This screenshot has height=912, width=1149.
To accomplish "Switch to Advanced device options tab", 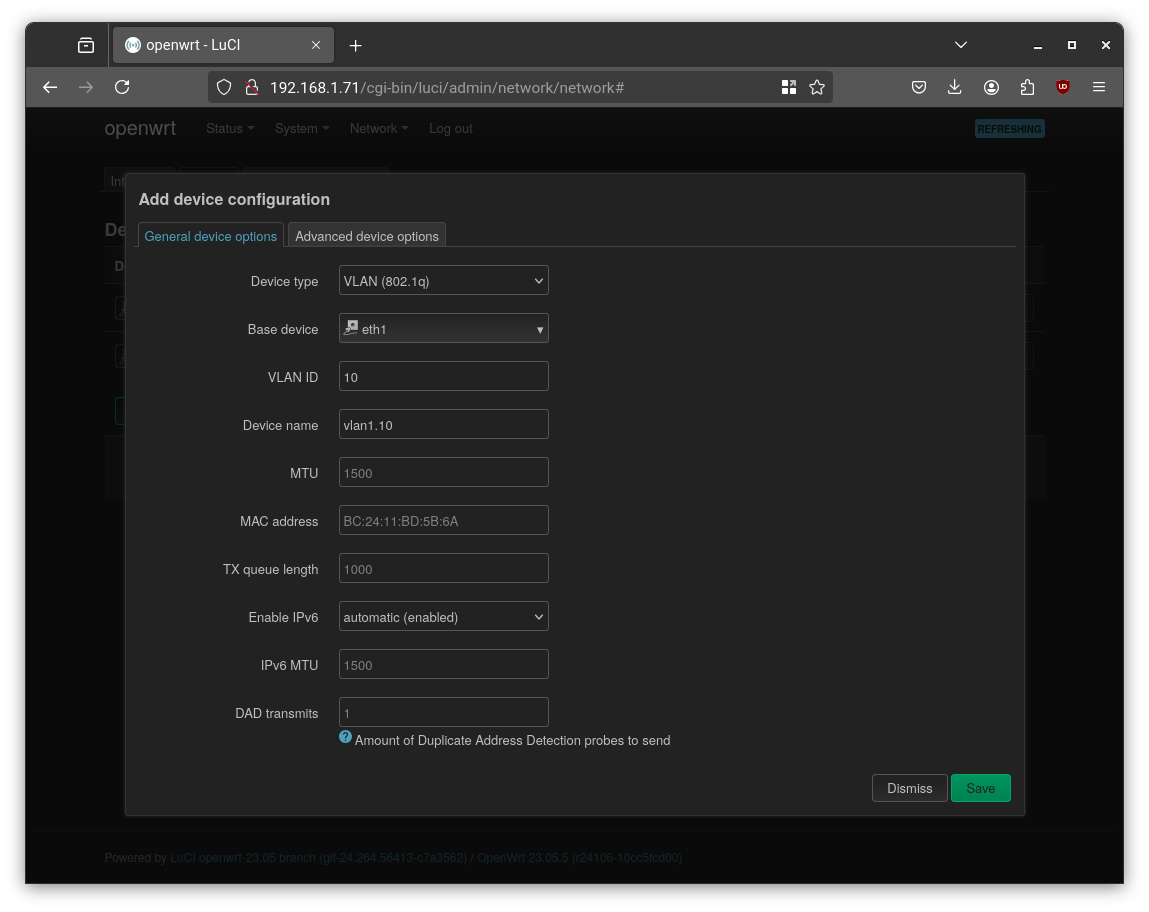I will tap(367, 235).
